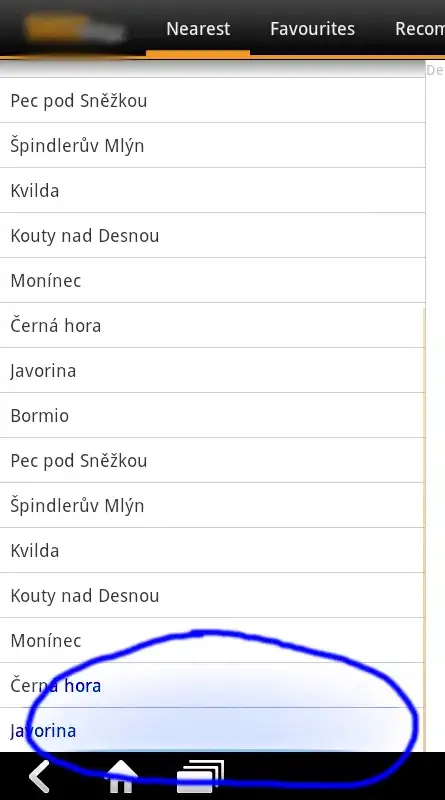Choose the topmost Pec pod Sněžkou entry
The height and width of the screenshot is (800, 445).
click(212, 101)
